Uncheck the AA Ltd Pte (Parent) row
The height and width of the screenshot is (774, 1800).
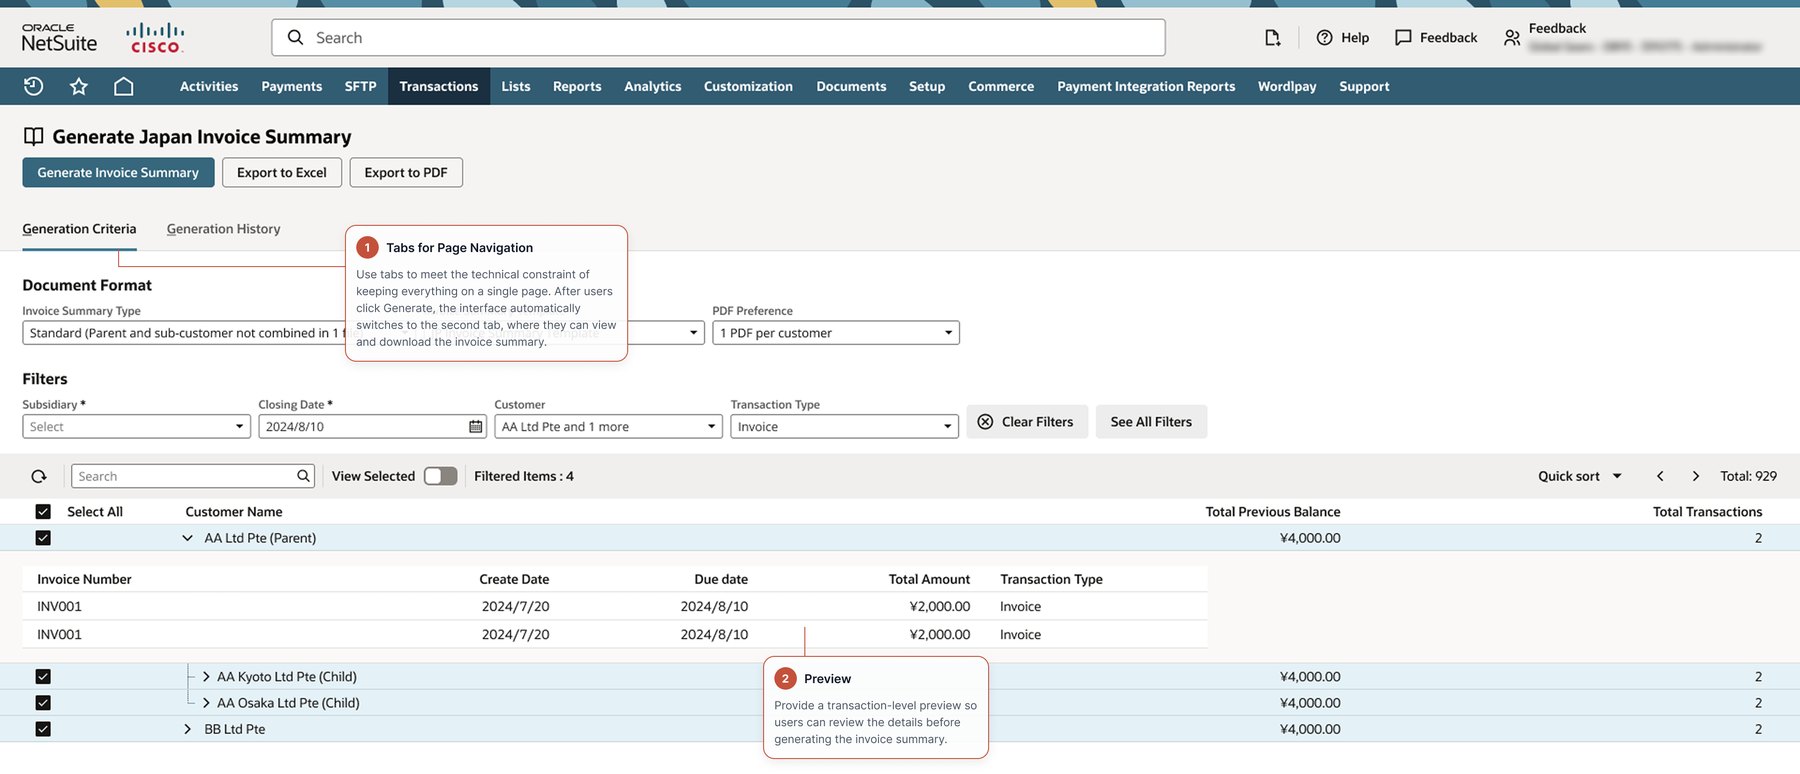point(43,538)
